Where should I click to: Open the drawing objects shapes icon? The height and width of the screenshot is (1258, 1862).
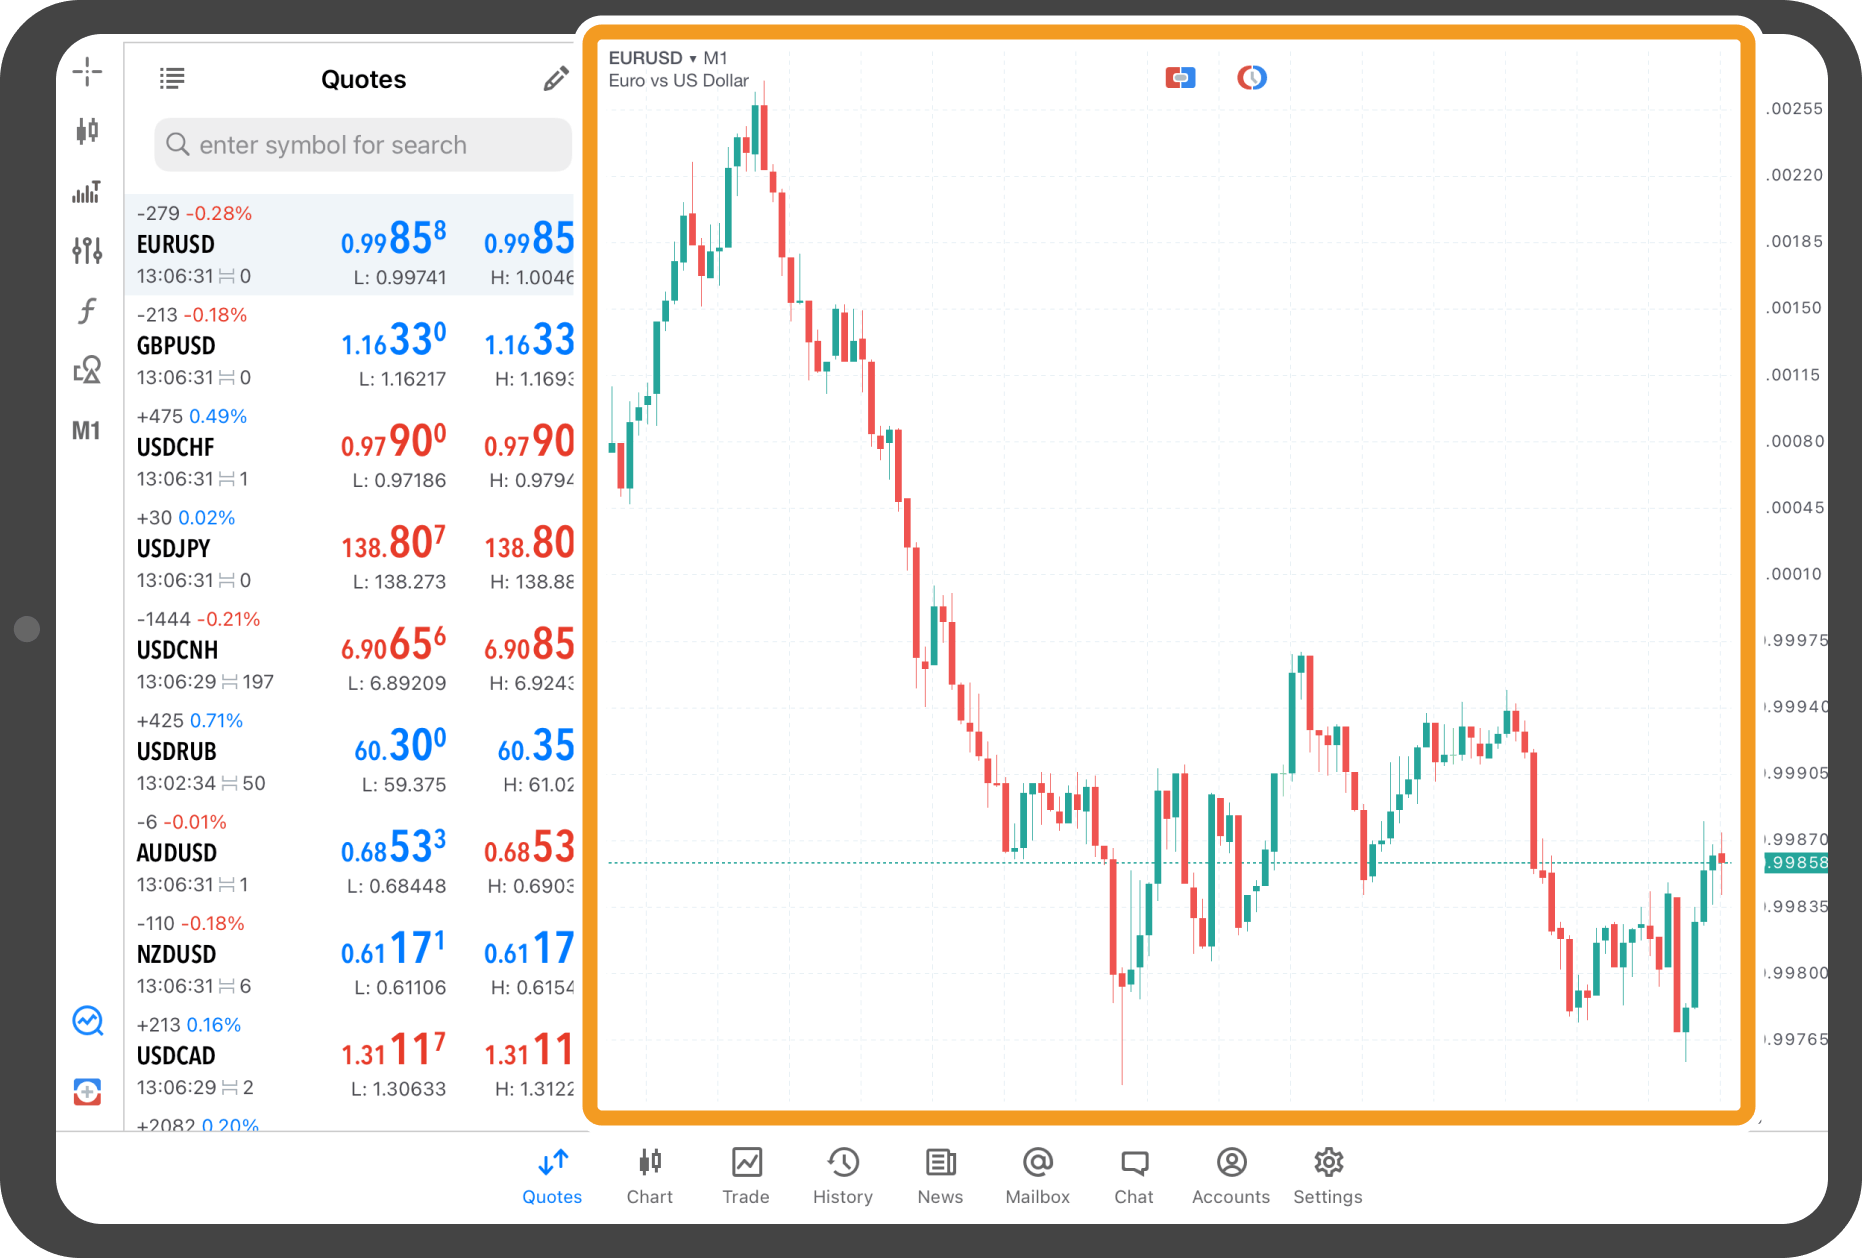point(87,370)
